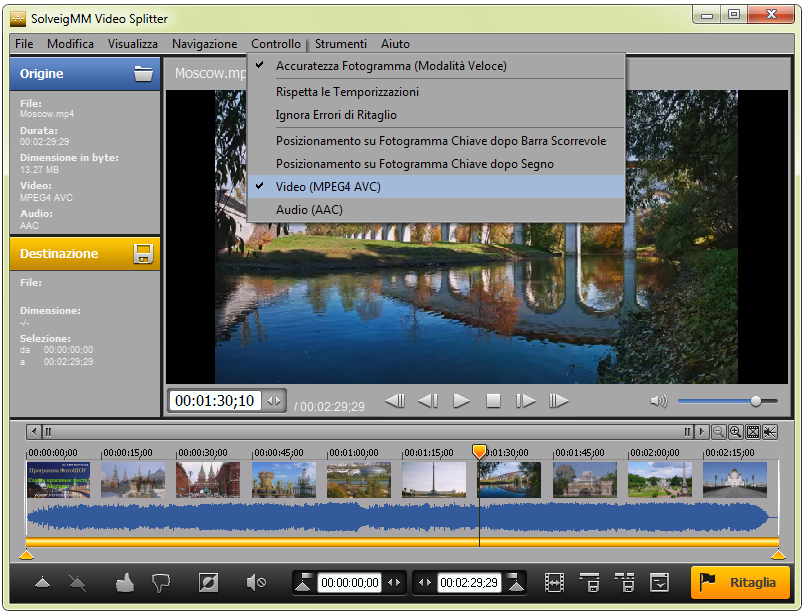The width and height of the screenshot is (805, 615).
Task: Toggle Accuratezza Fotogramma (Modalità Veloce) option
Action: (x=436, y=66)
